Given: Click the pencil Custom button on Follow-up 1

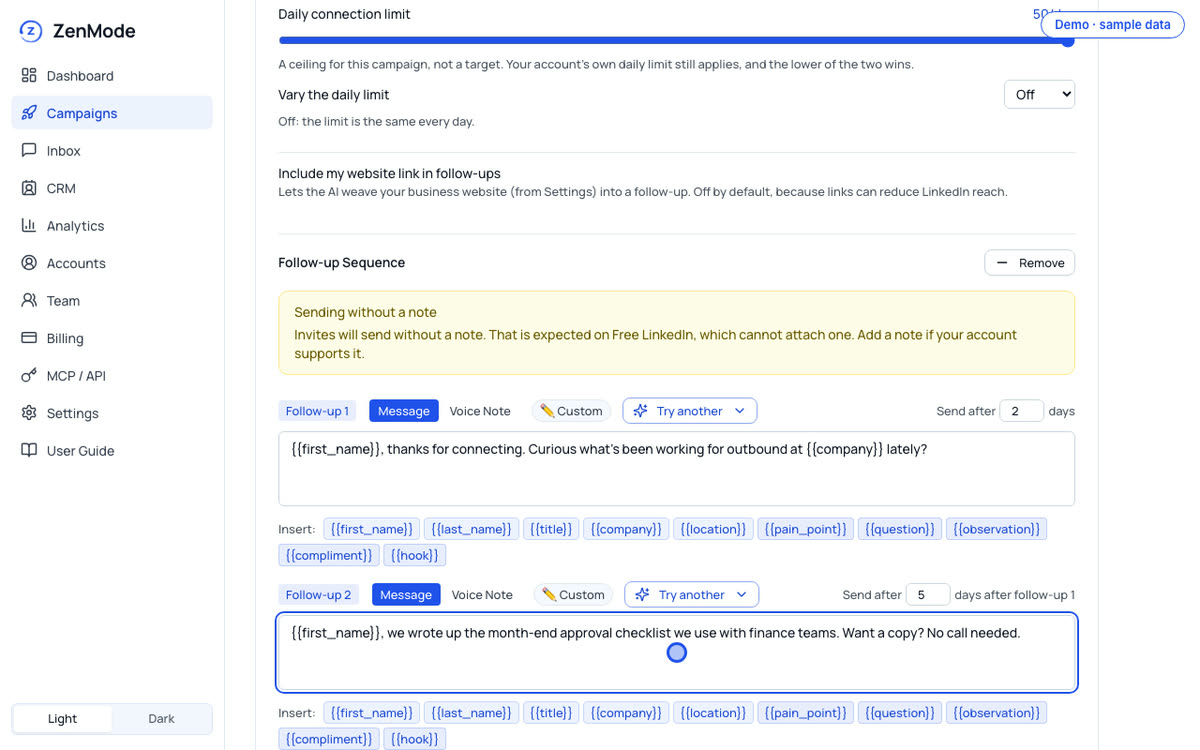Looking at the screenshot, I should [x=571, y=411].
